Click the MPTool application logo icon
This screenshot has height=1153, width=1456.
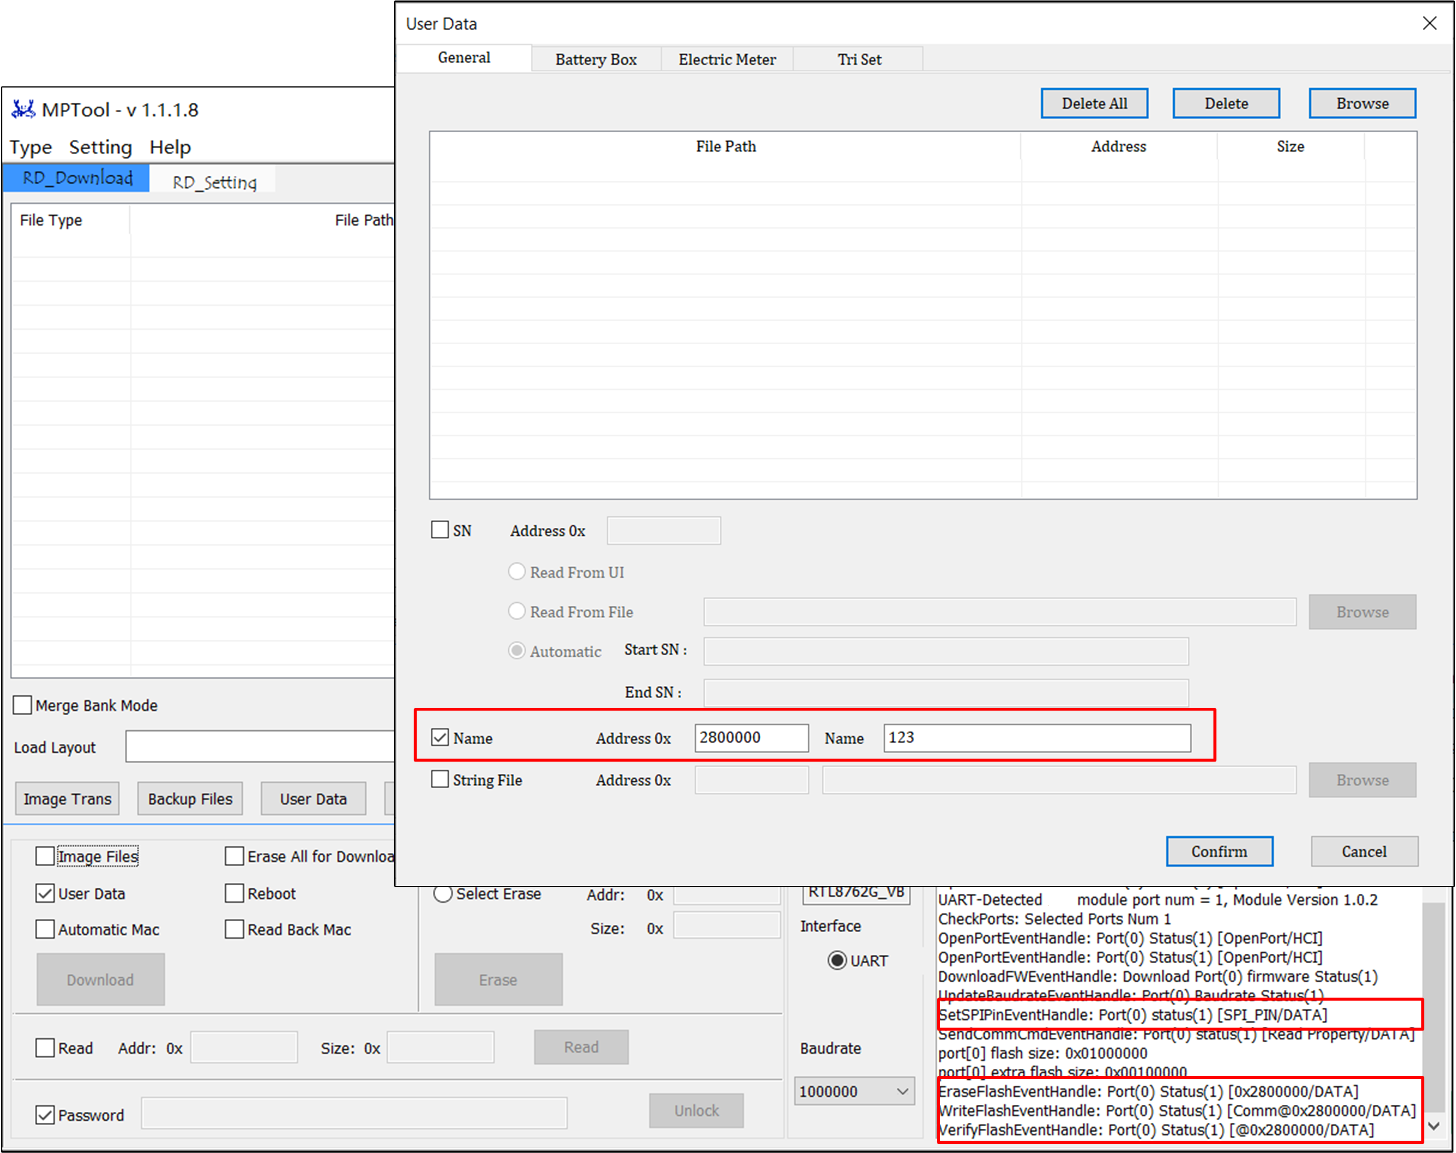tap(23, 109)
